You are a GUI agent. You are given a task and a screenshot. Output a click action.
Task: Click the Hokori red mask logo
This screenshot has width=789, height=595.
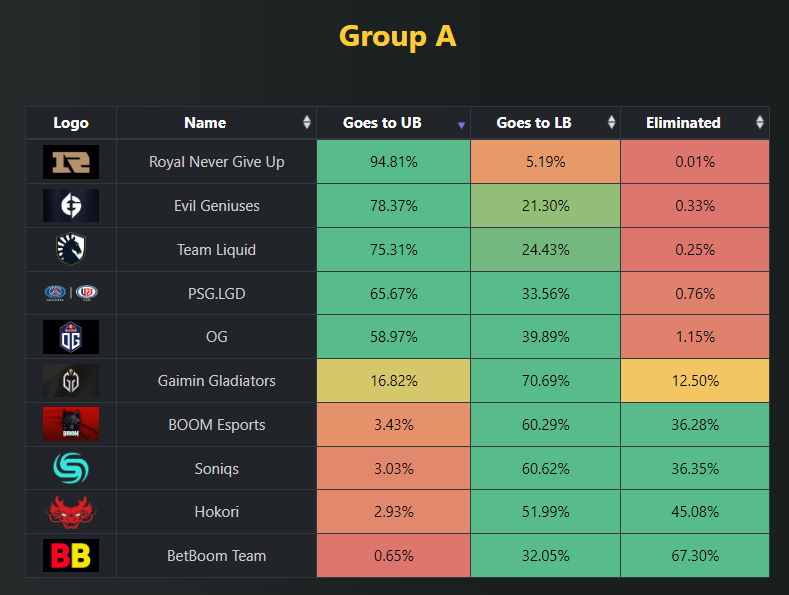tap(71, 512)
